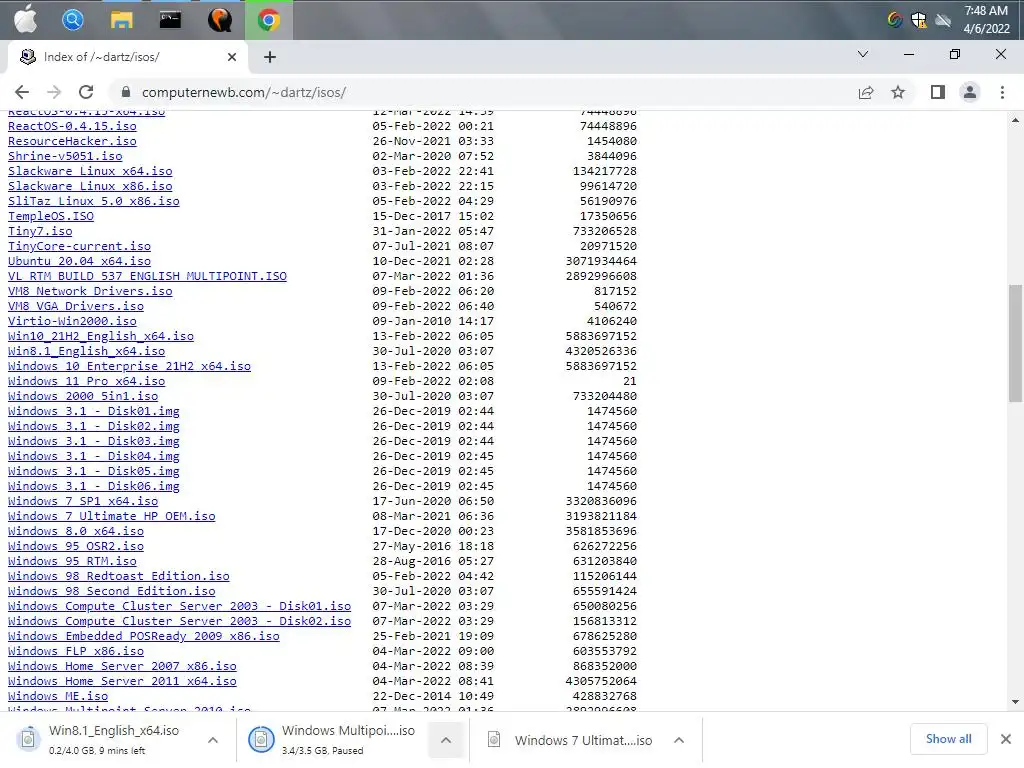Click the paused Windows Multipoint download item

click(333, 739)
